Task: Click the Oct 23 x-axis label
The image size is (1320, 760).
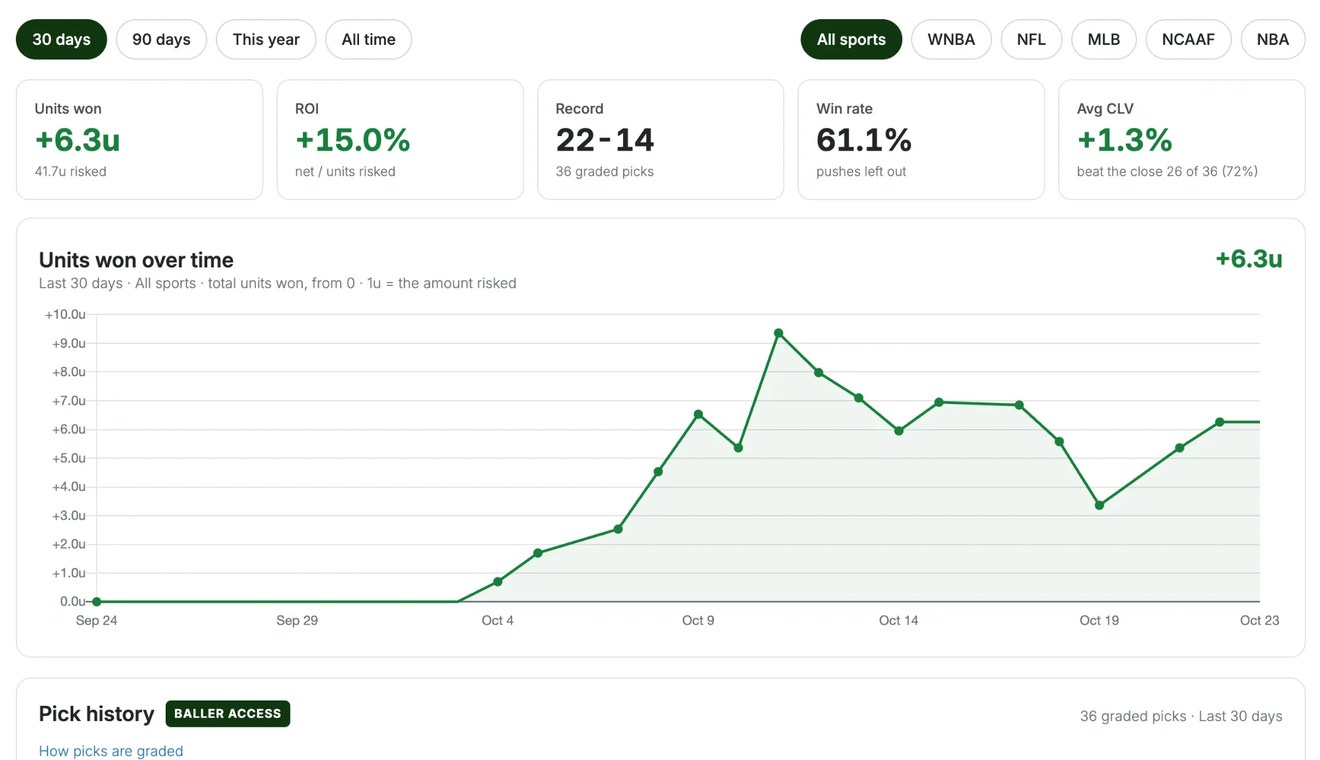Action: tap(1260, 620)
